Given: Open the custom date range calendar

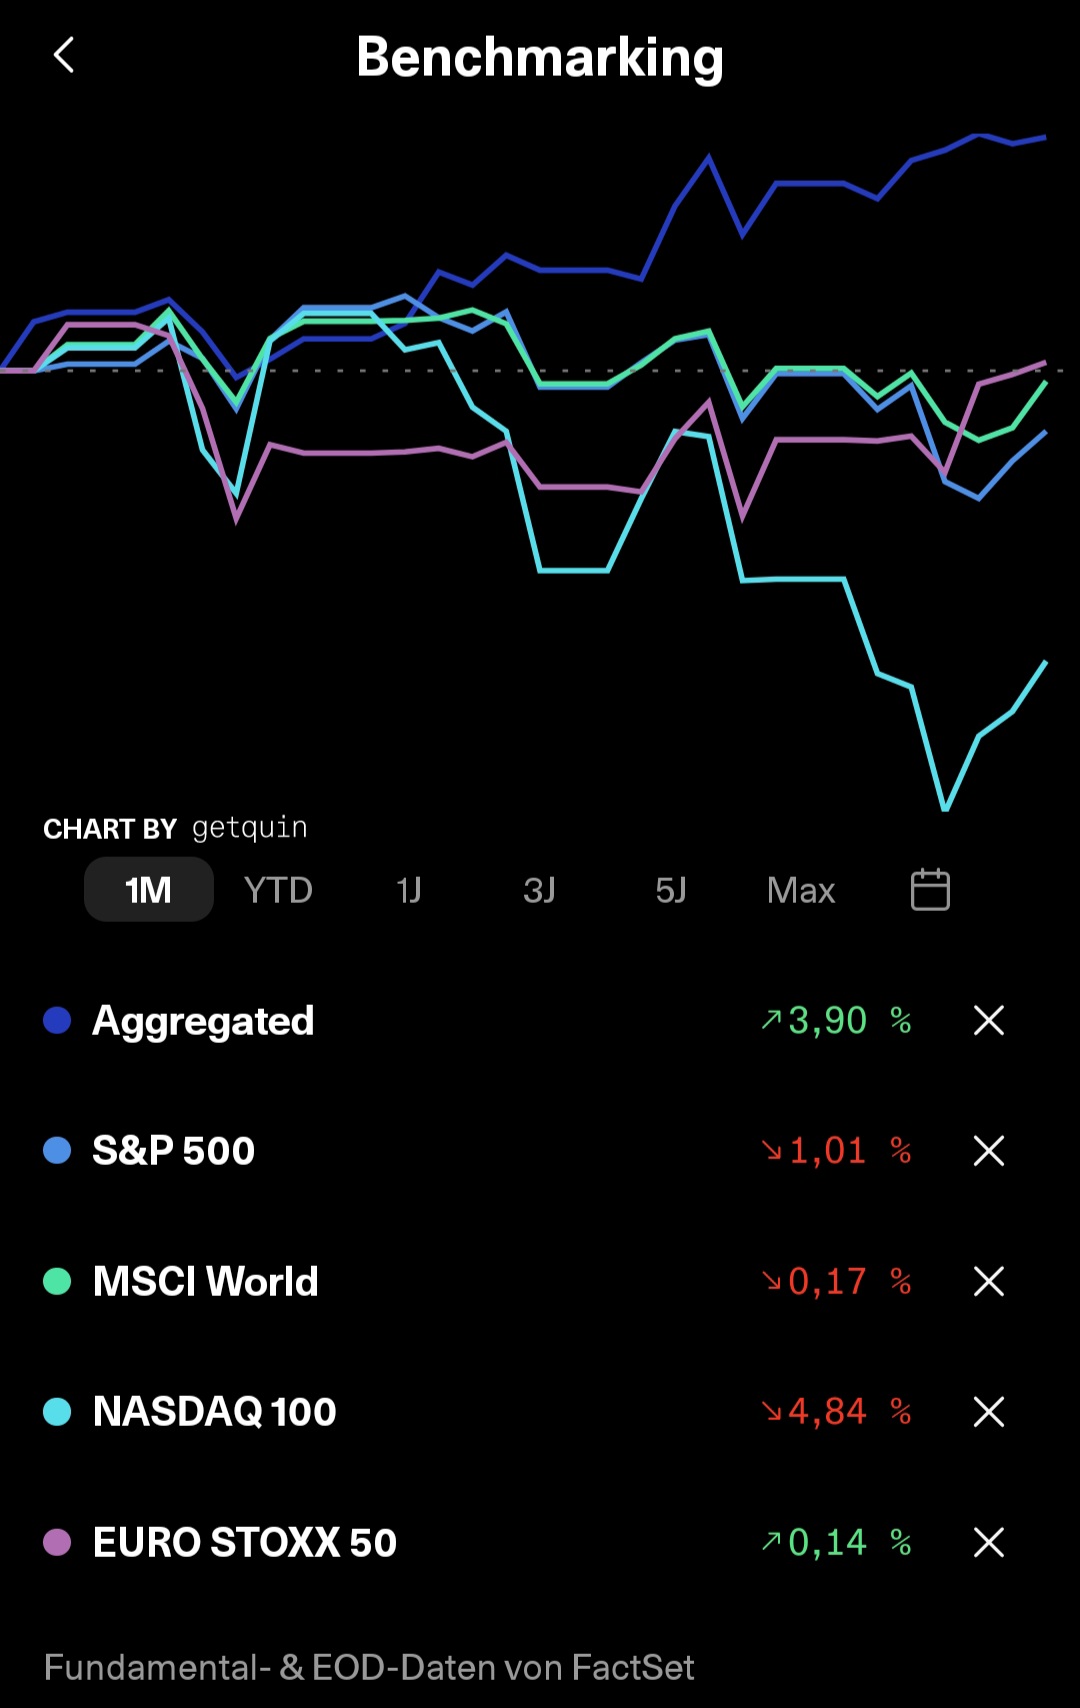Looking at the screenshot, I should tap(930, 889).
